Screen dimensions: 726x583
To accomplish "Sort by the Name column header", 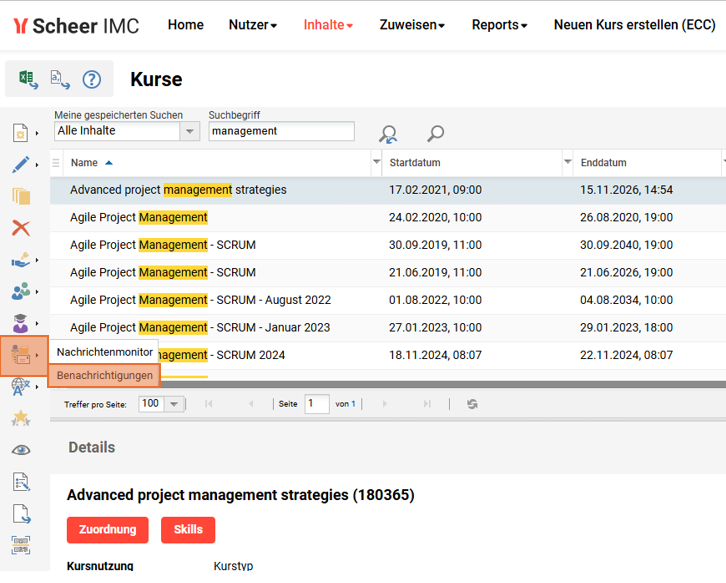I will 84,163.
